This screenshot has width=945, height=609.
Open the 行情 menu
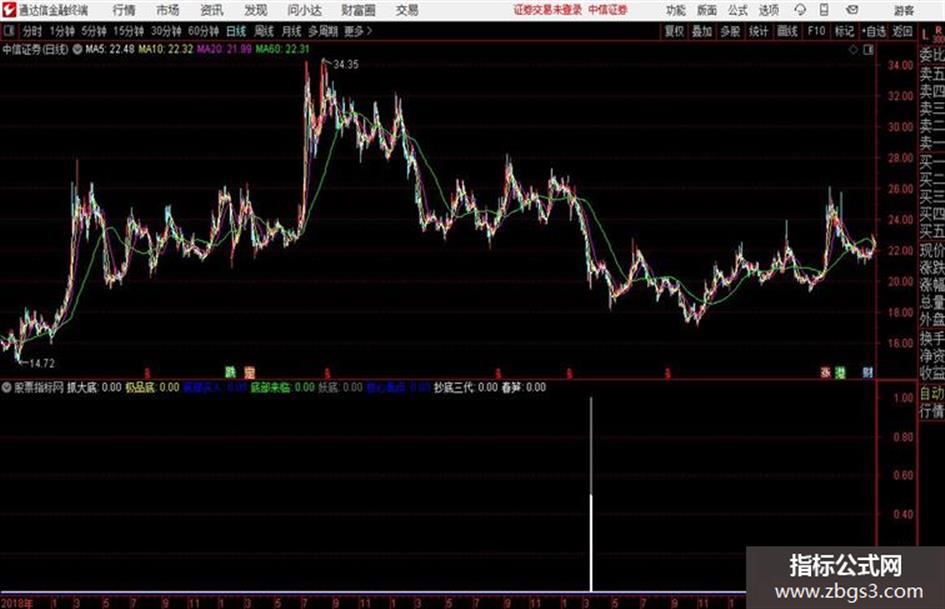[x=124, y=10]
